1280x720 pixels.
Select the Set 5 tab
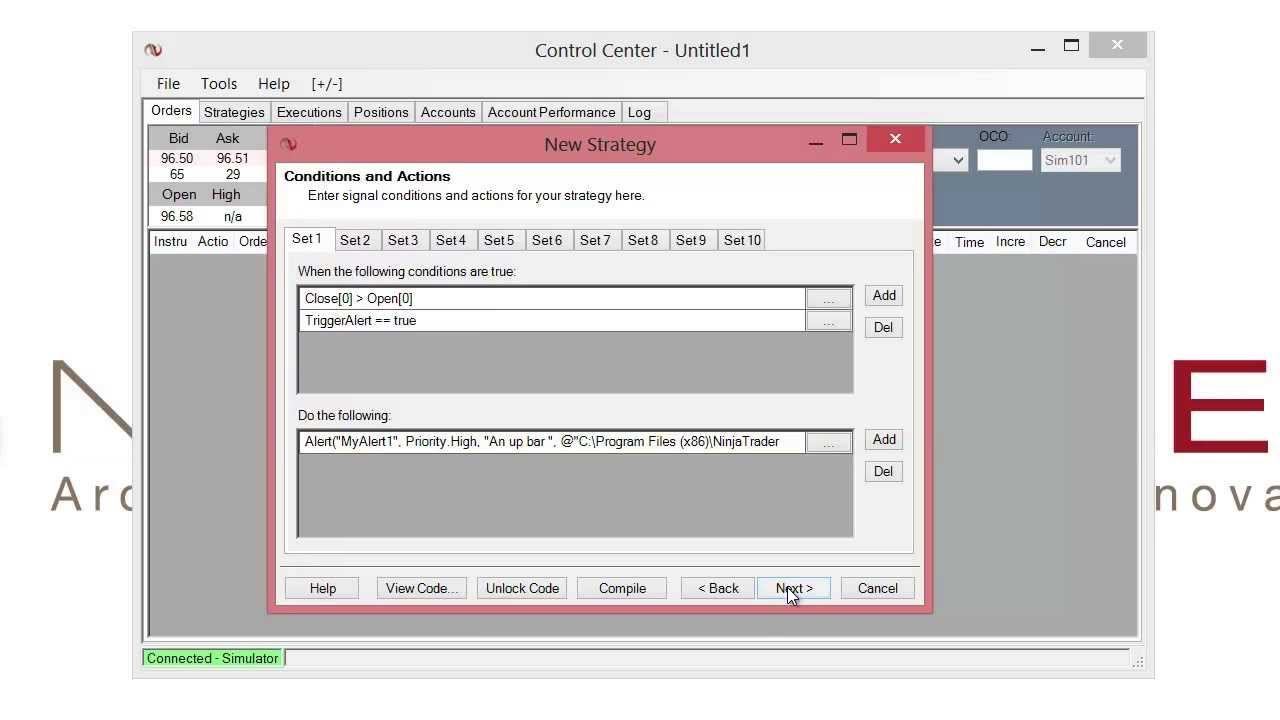[x=499, y=240]
